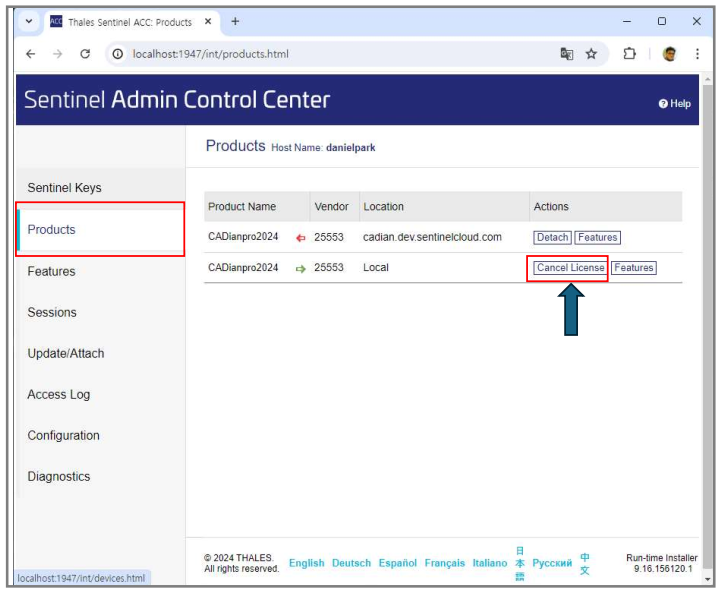Open the browser extensions menu
The image size is (718, 589).
tap(630, 54)
